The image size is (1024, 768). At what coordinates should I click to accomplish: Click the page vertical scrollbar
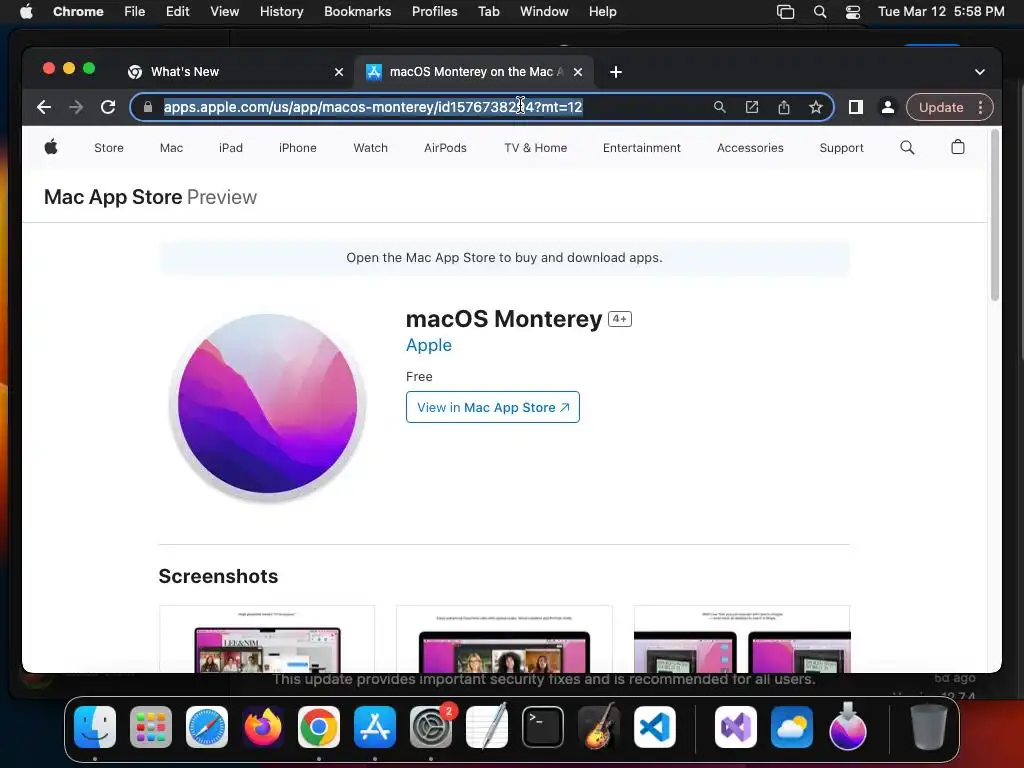tap(995, 216)
